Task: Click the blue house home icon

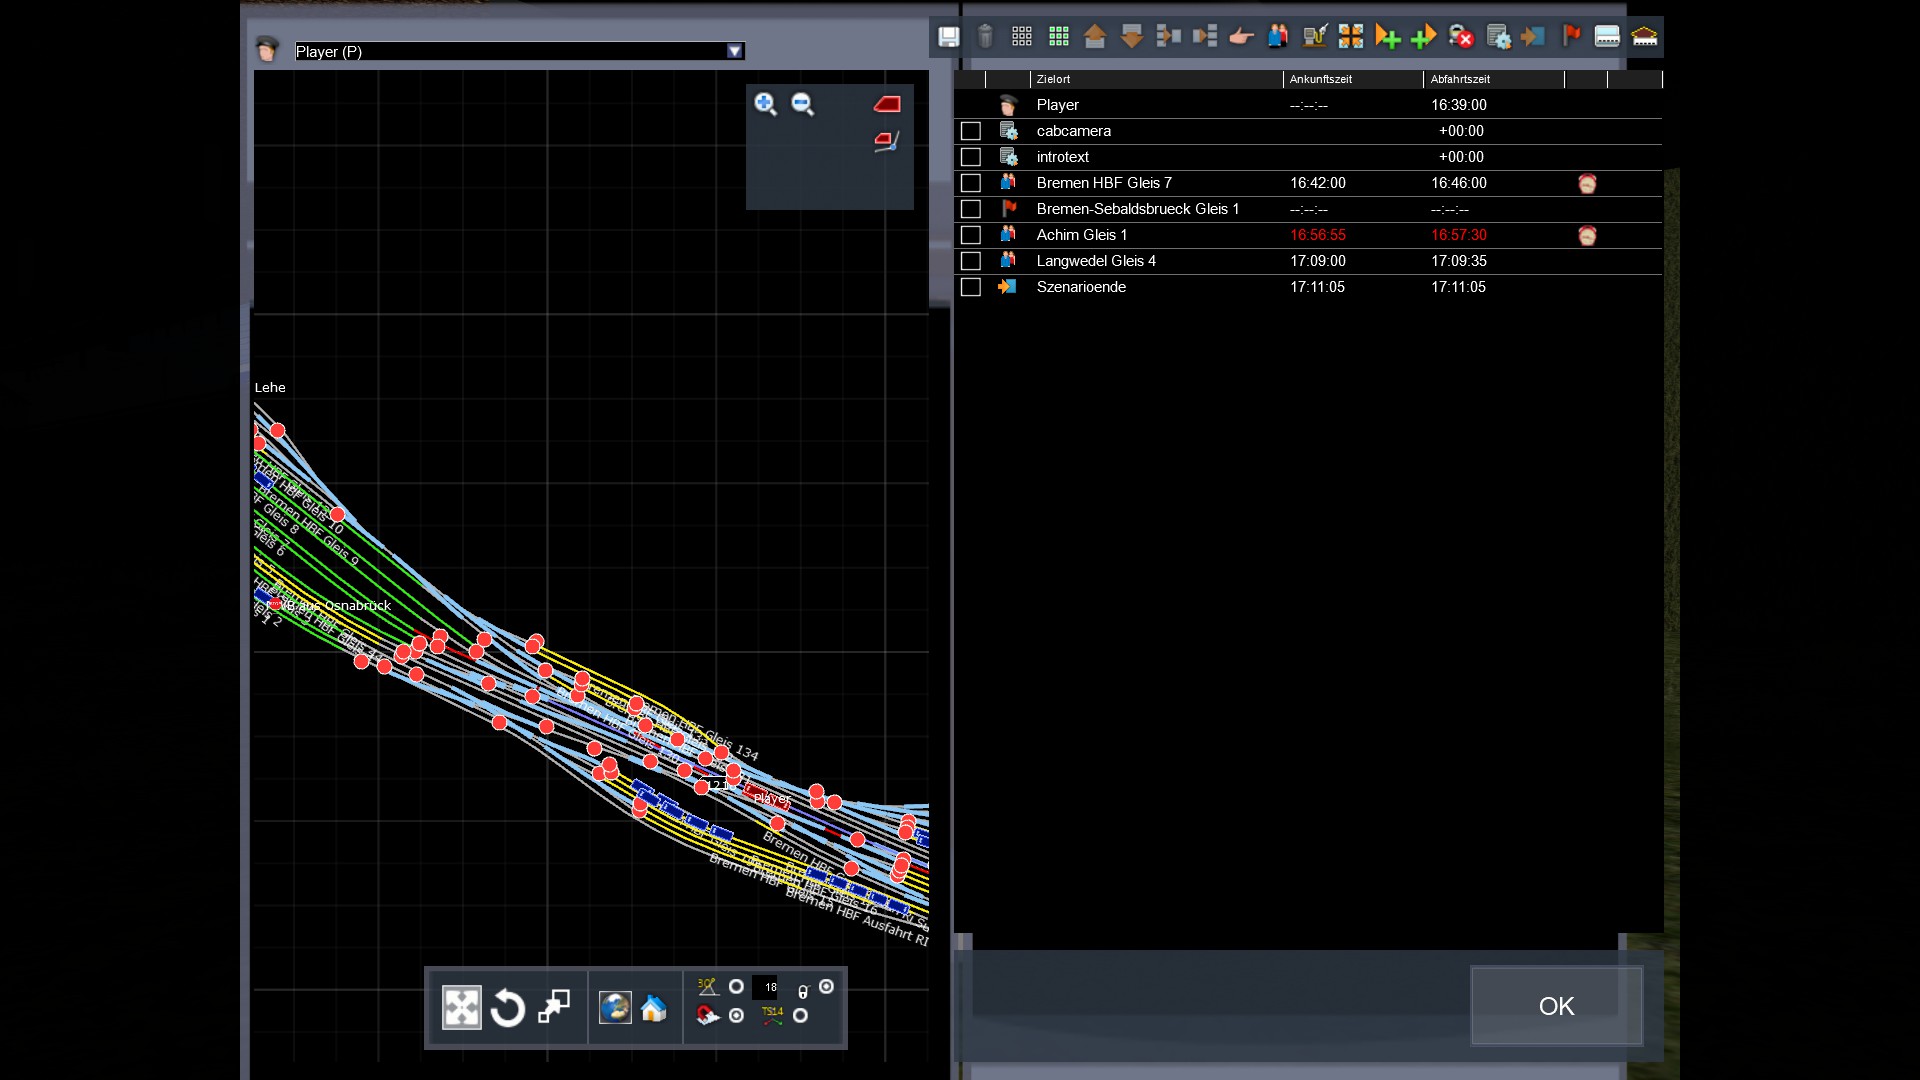Action: pos(654,1008)
